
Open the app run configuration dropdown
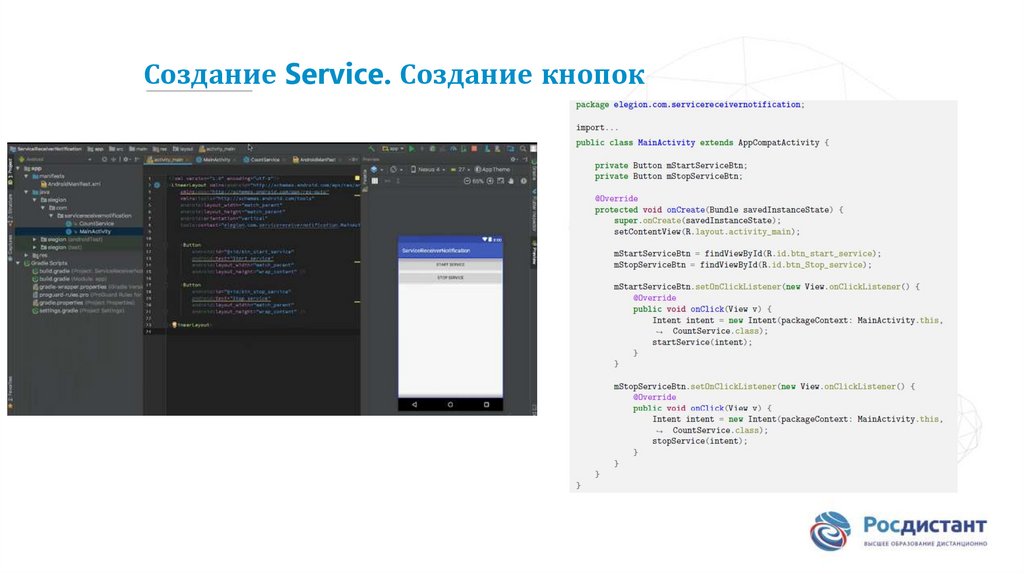(x=392, y=149)
